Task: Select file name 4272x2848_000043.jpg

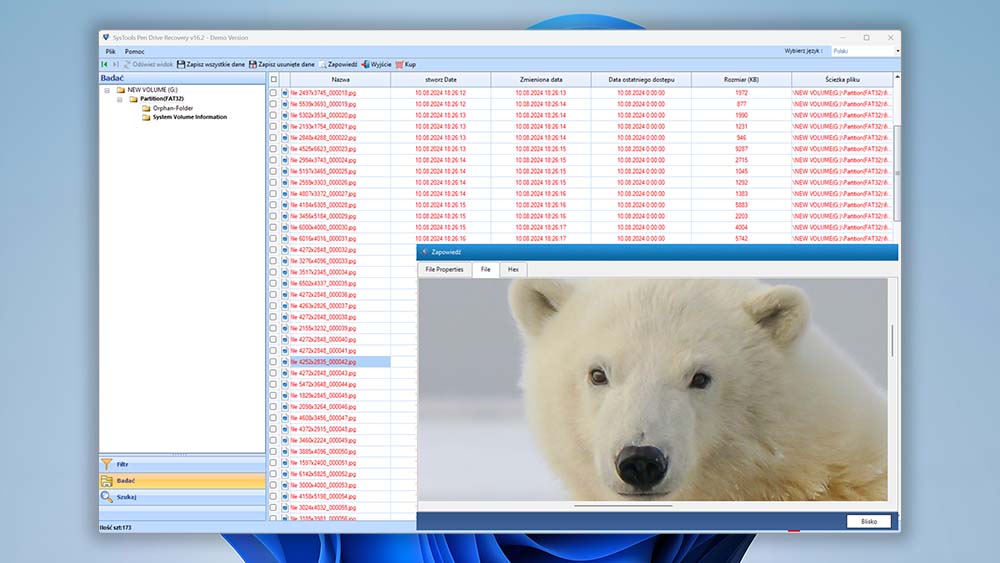Action: tap(323, 373)
